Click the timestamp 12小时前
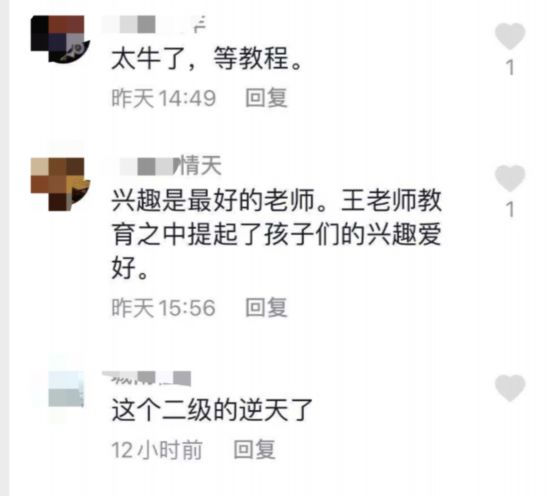The width and height of the screenshot is (550, 496). tap(157, 449)
